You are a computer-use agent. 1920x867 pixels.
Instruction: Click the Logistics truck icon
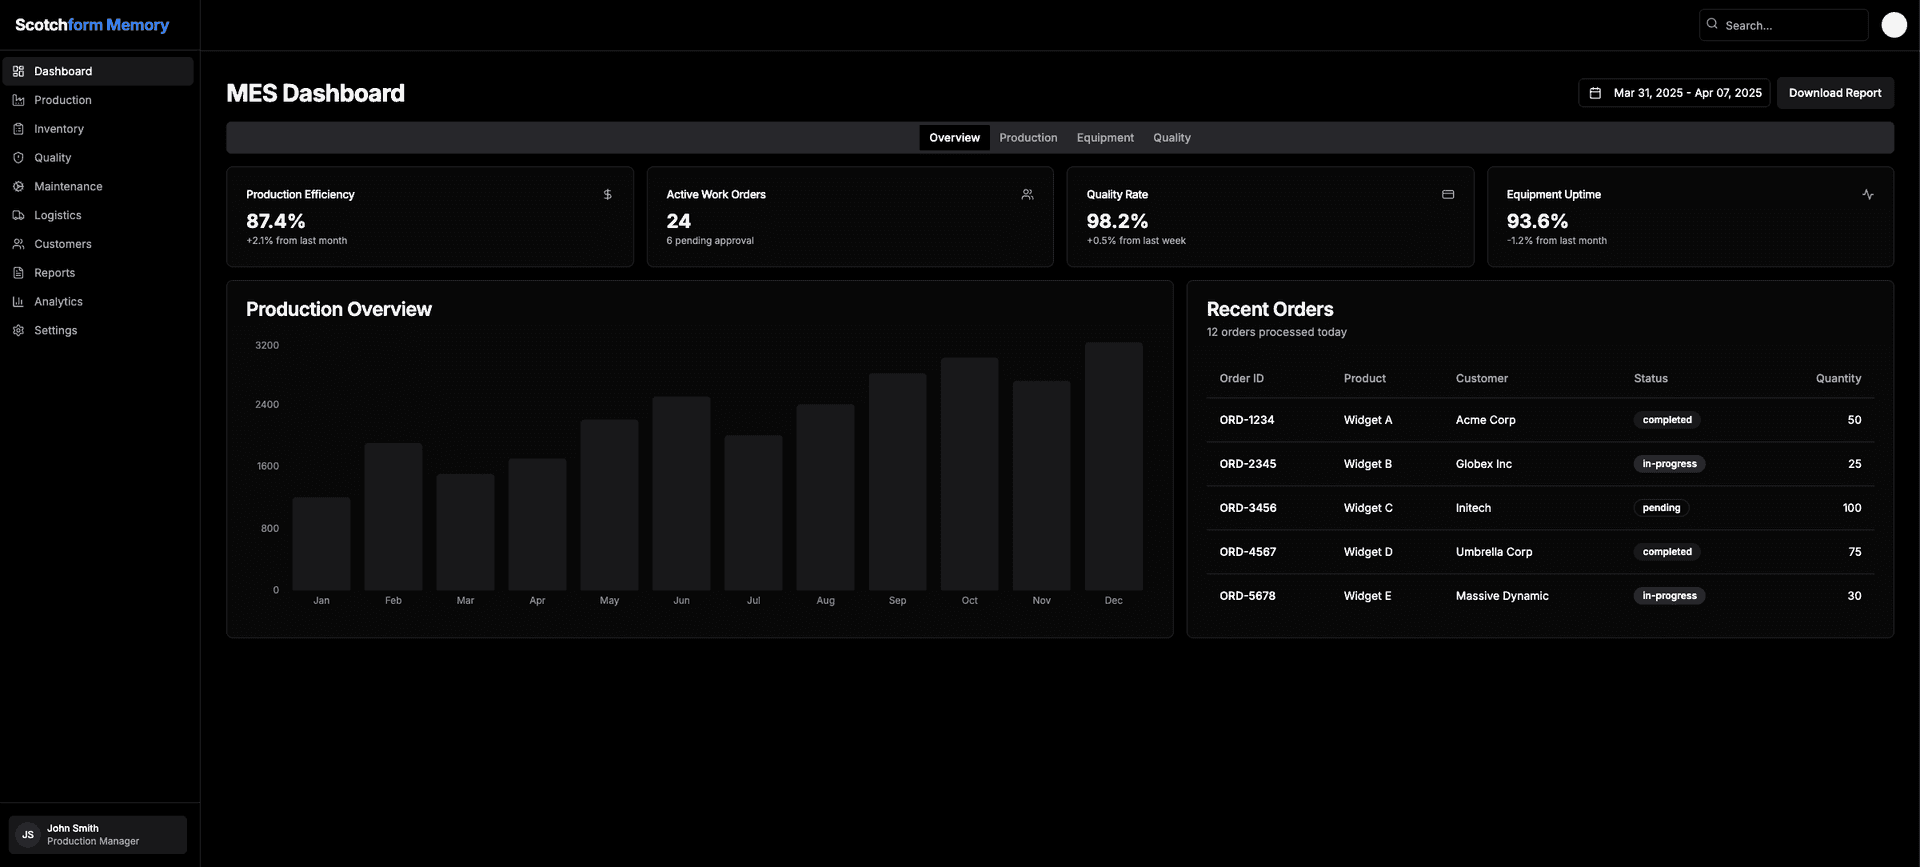18,215
